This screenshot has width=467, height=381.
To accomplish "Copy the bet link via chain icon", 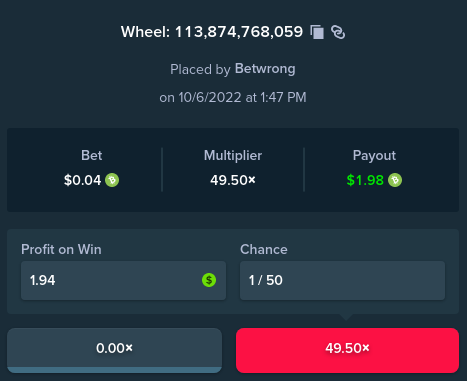I will (338, 32).
